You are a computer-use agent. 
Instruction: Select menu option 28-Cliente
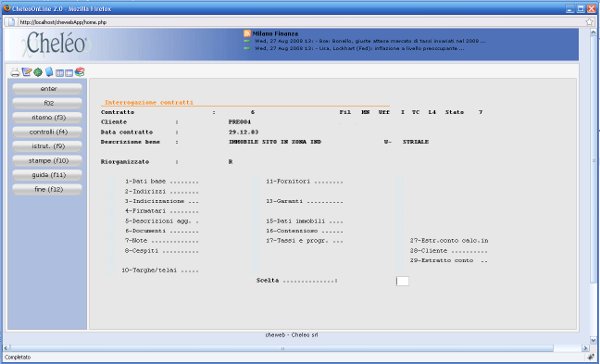[x=449, y=251]
